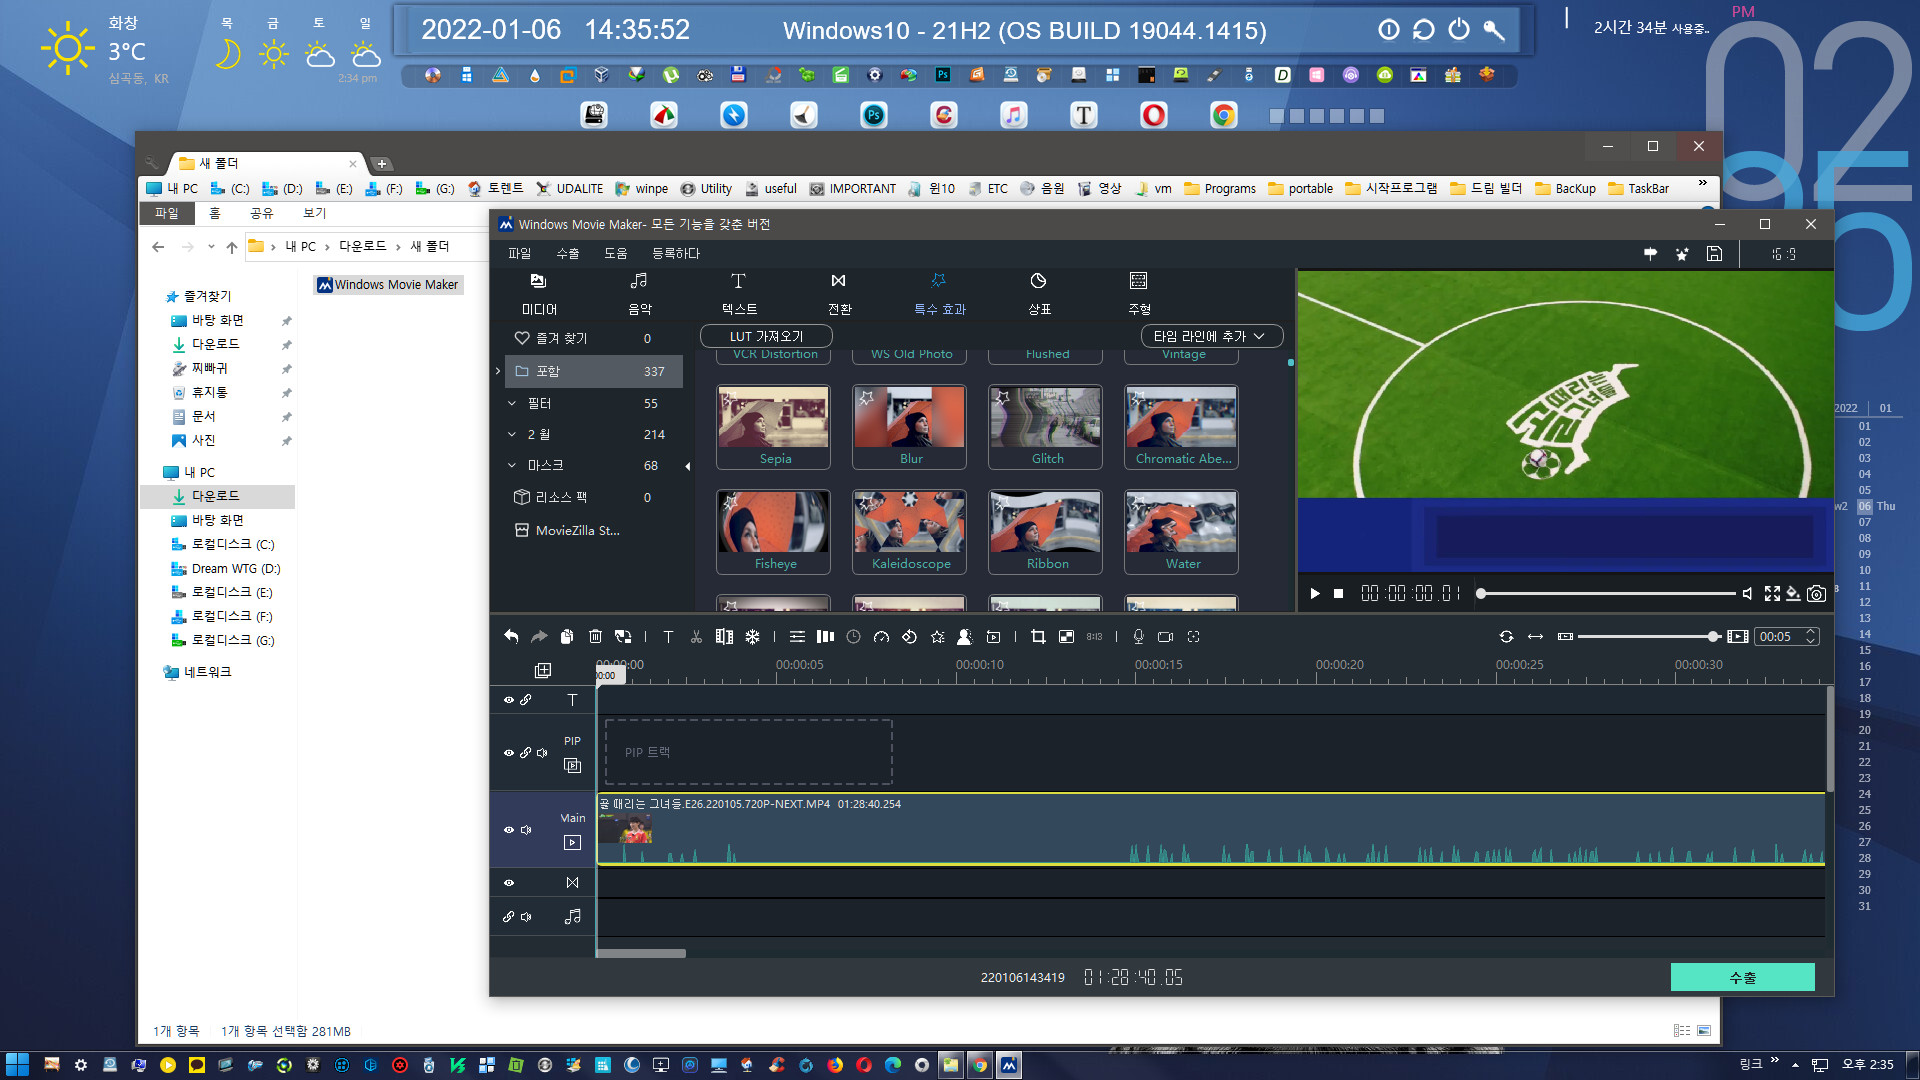Hide the text track with eye icon
The height and width of the screenshot is (1080, 1920).
click(509, 700)
